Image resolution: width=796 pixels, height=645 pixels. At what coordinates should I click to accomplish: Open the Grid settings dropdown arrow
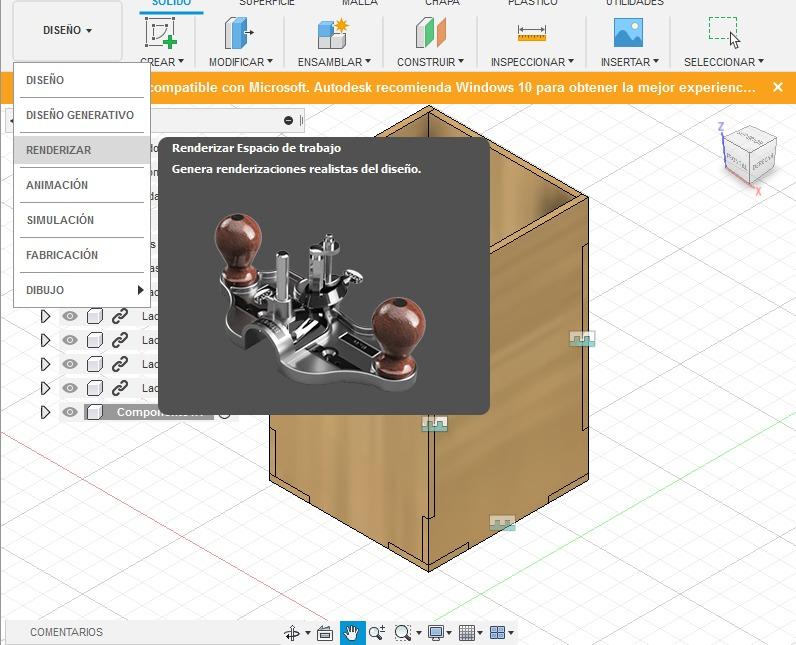[480, 633]
